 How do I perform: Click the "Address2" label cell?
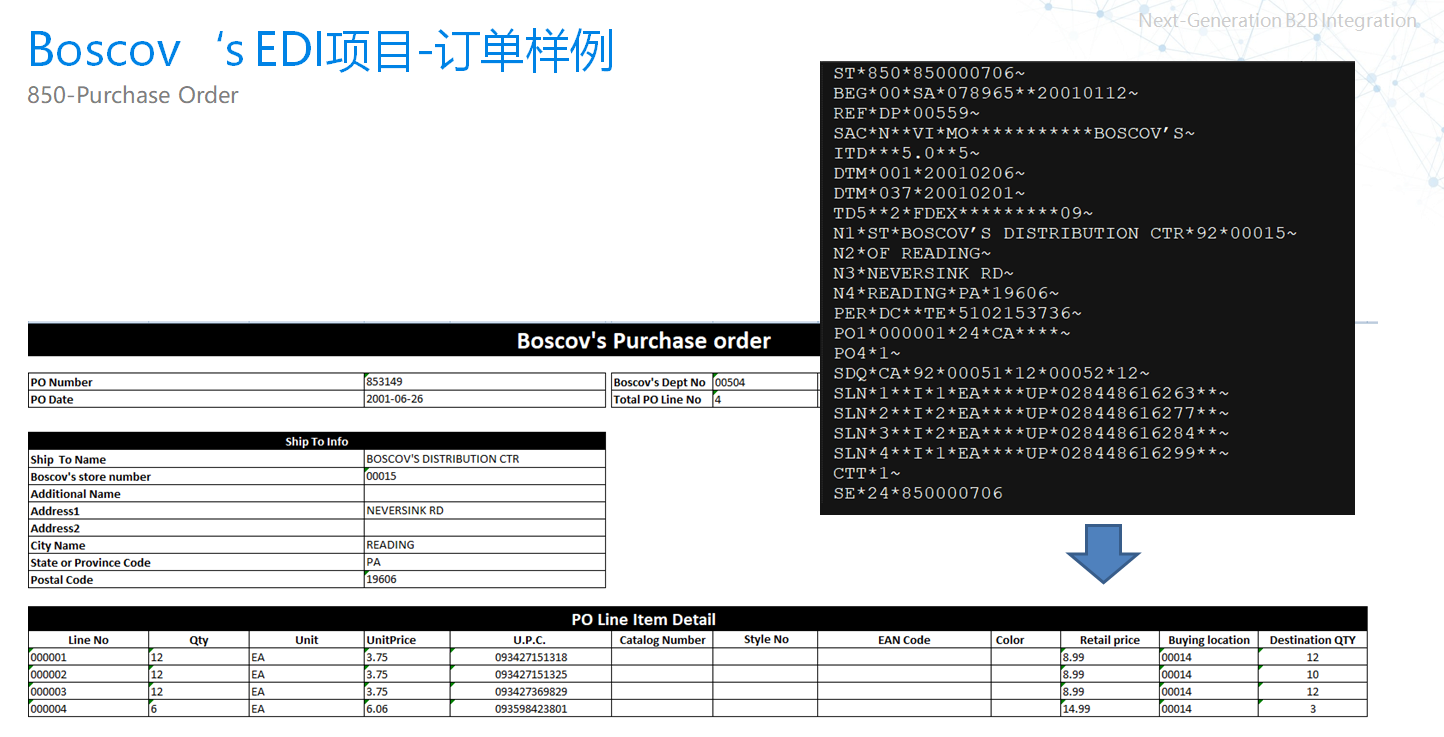click(196, 528)
